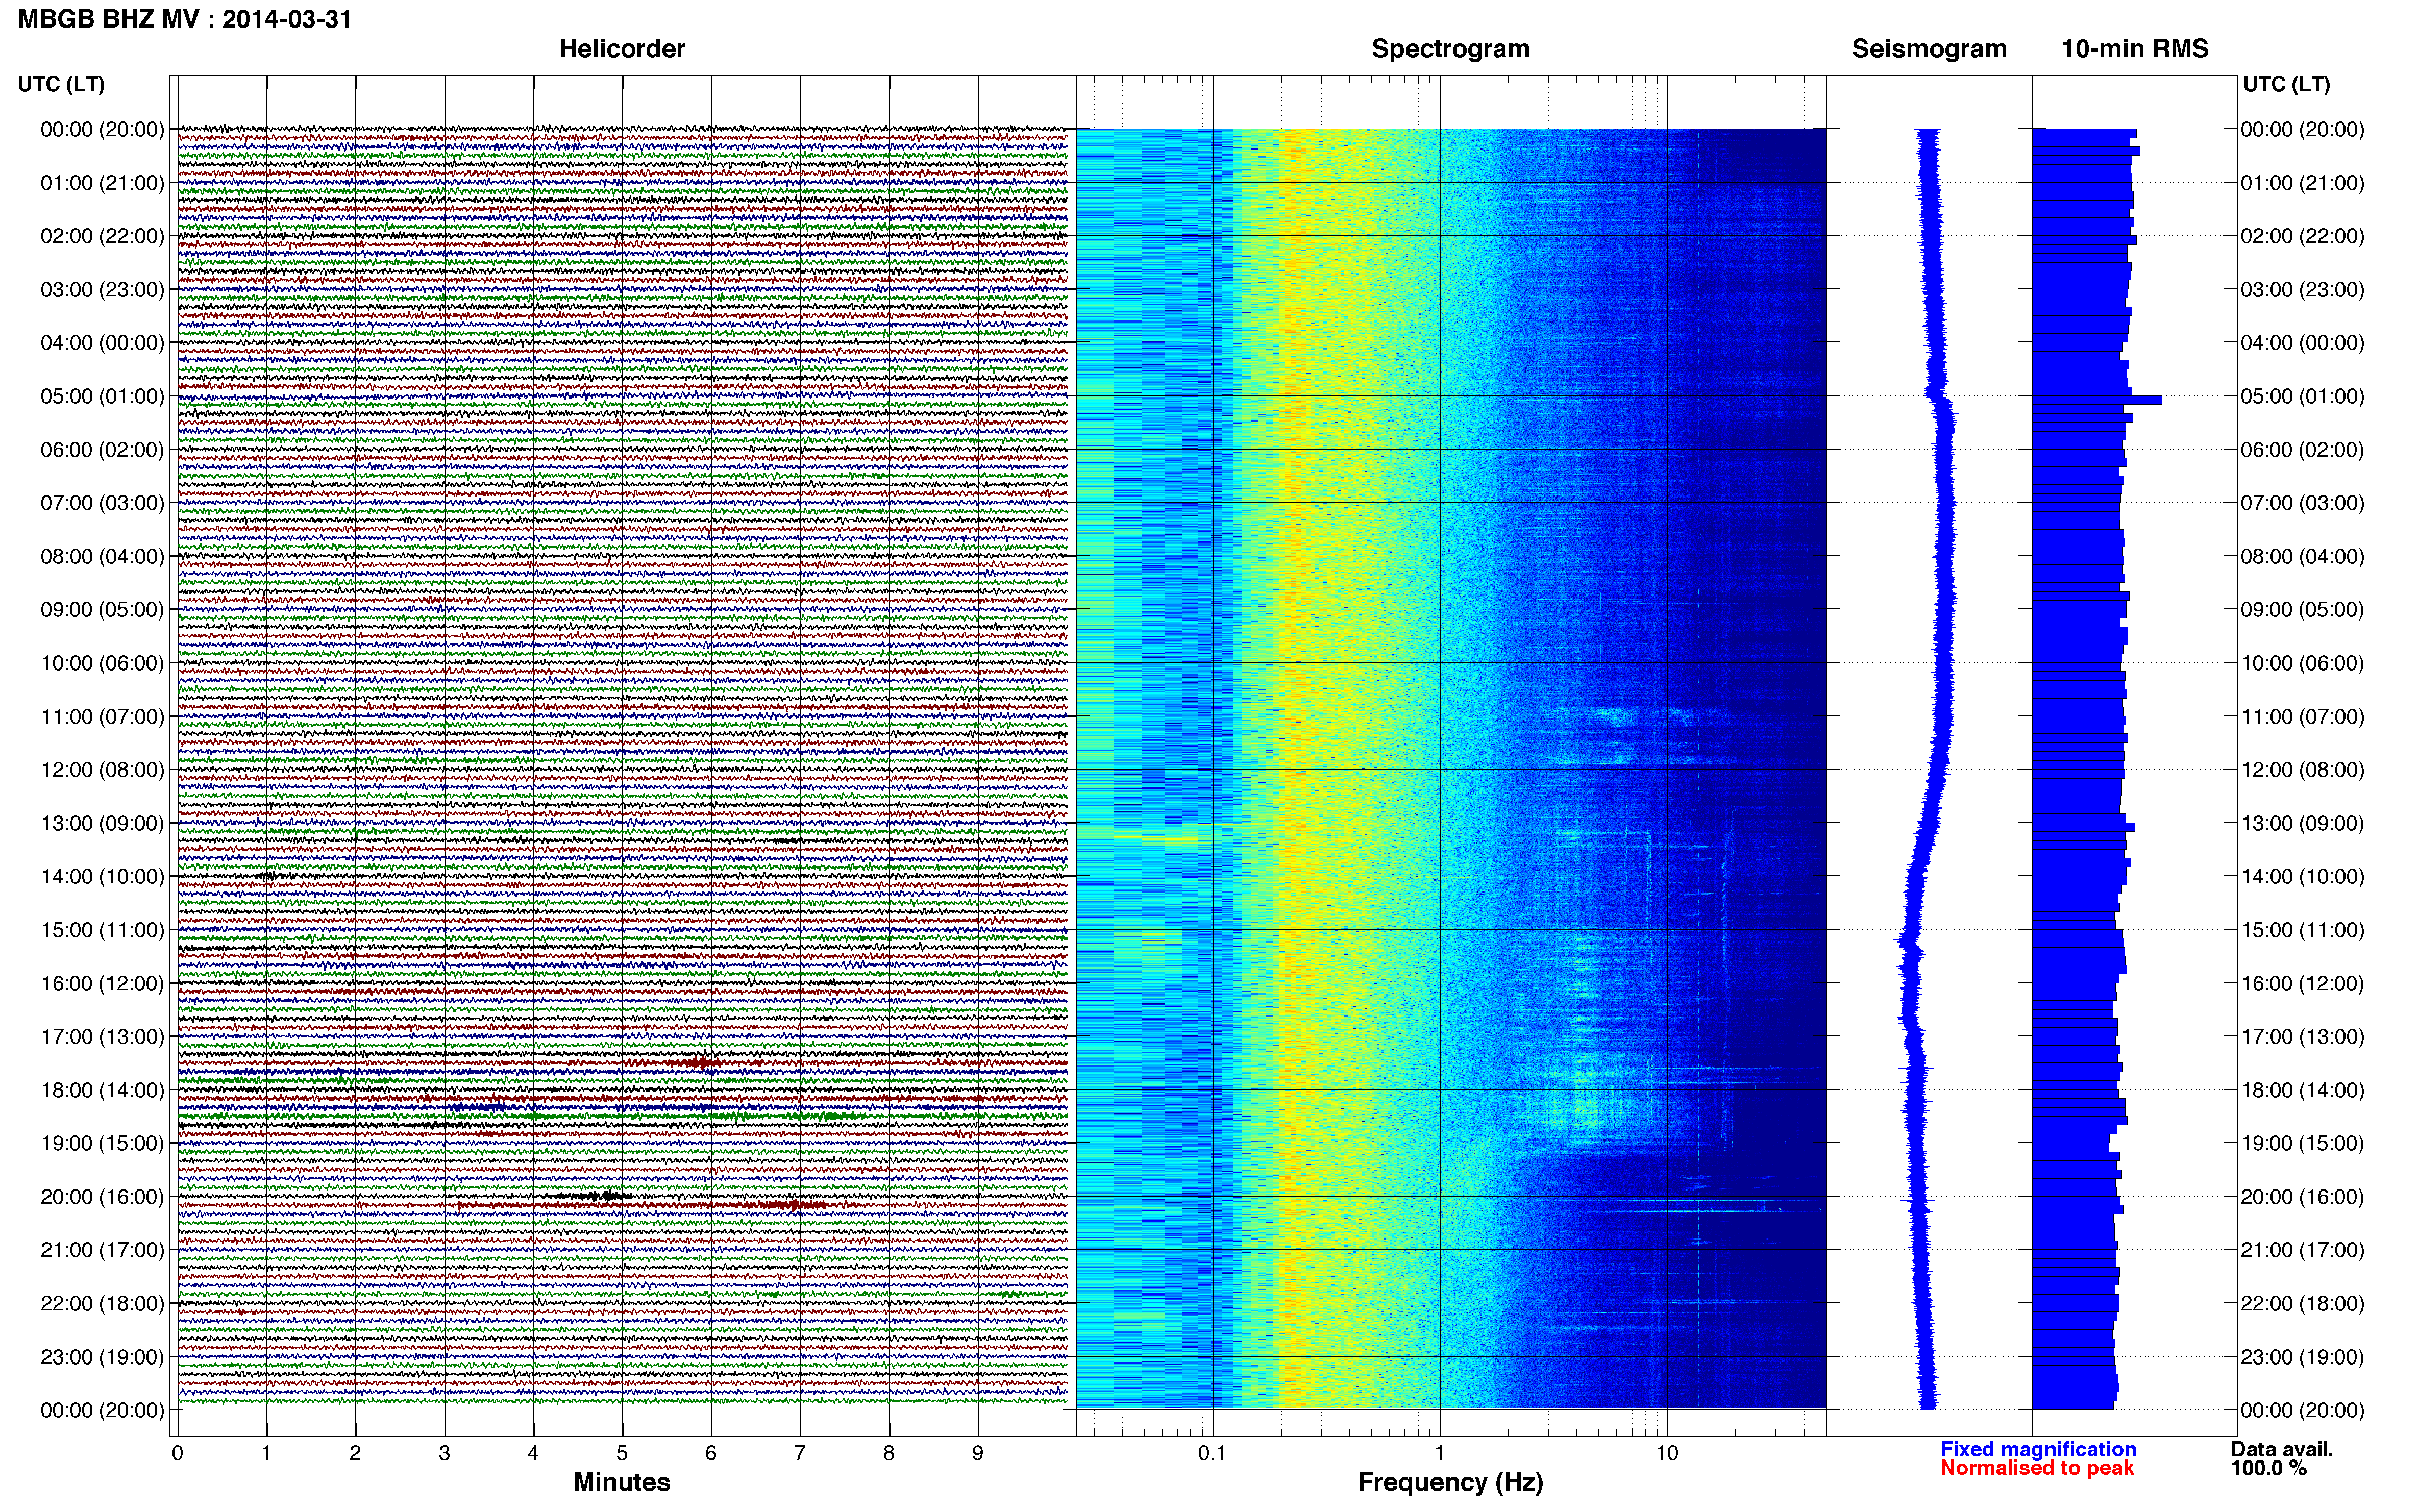Click '12:00 (08:00)' on the left time axis
The image size is (2419, 1512).
(x=102, y=770)
